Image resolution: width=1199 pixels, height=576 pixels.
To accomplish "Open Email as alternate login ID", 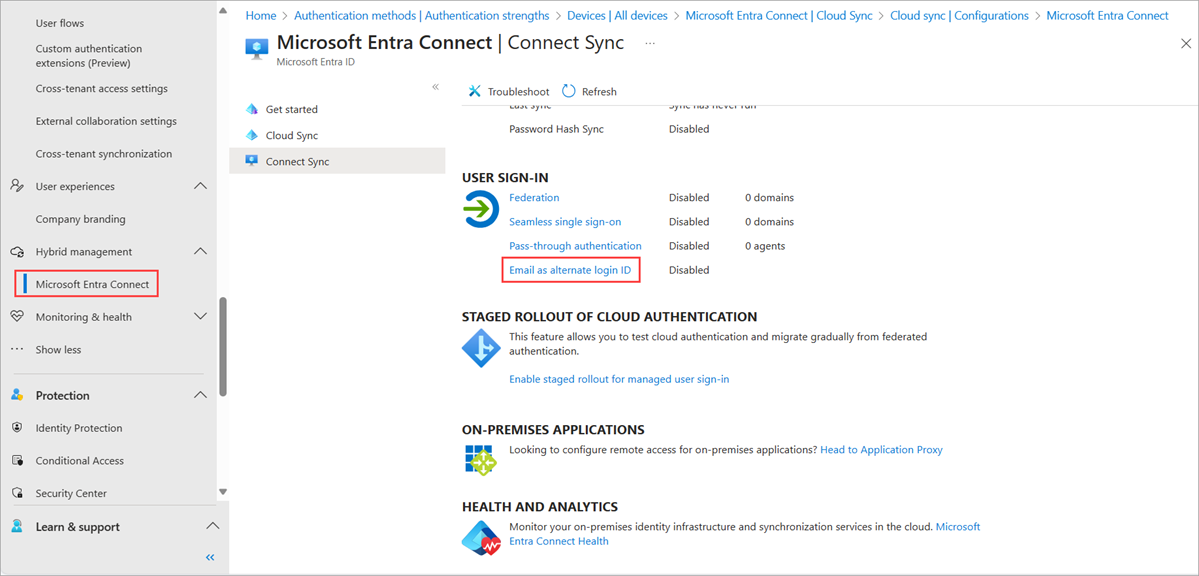I will point(570,270).
